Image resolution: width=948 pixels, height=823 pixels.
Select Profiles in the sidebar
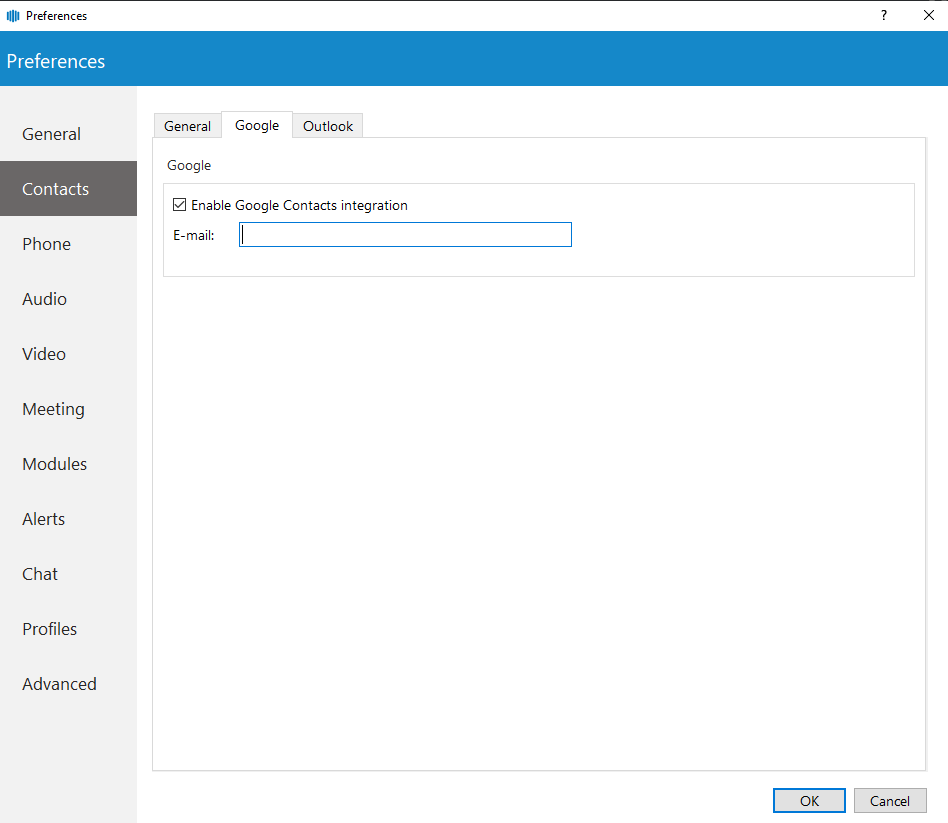tap(49, 629)
